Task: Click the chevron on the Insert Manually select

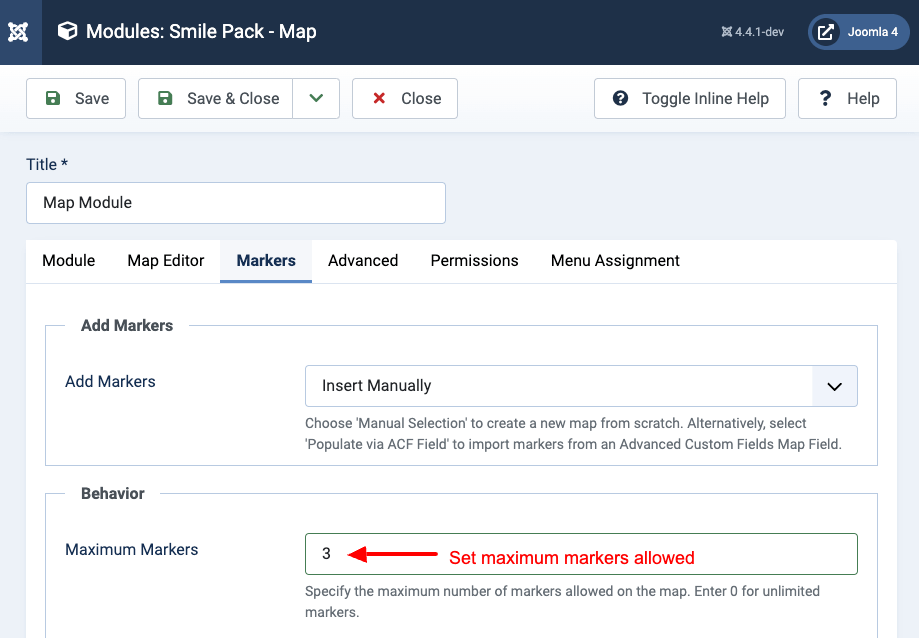Action: (835, 387)
